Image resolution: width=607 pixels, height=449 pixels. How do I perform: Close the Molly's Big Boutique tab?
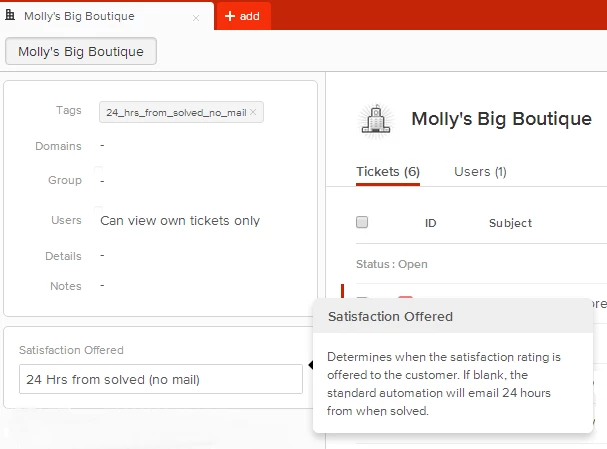196,18
